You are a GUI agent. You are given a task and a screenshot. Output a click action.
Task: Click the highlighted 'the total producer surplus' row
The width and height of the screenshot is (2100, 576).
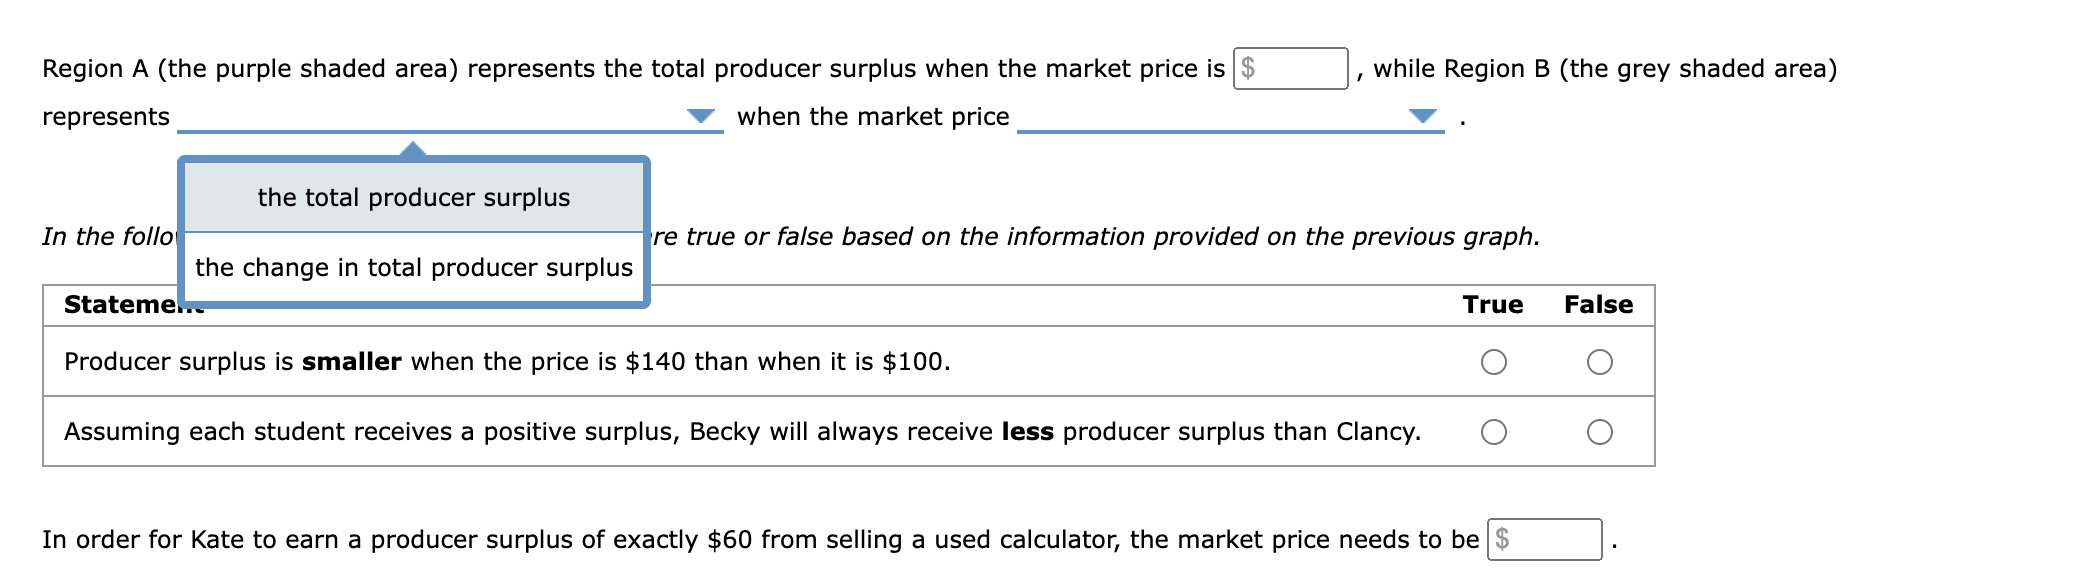point(413,197)
